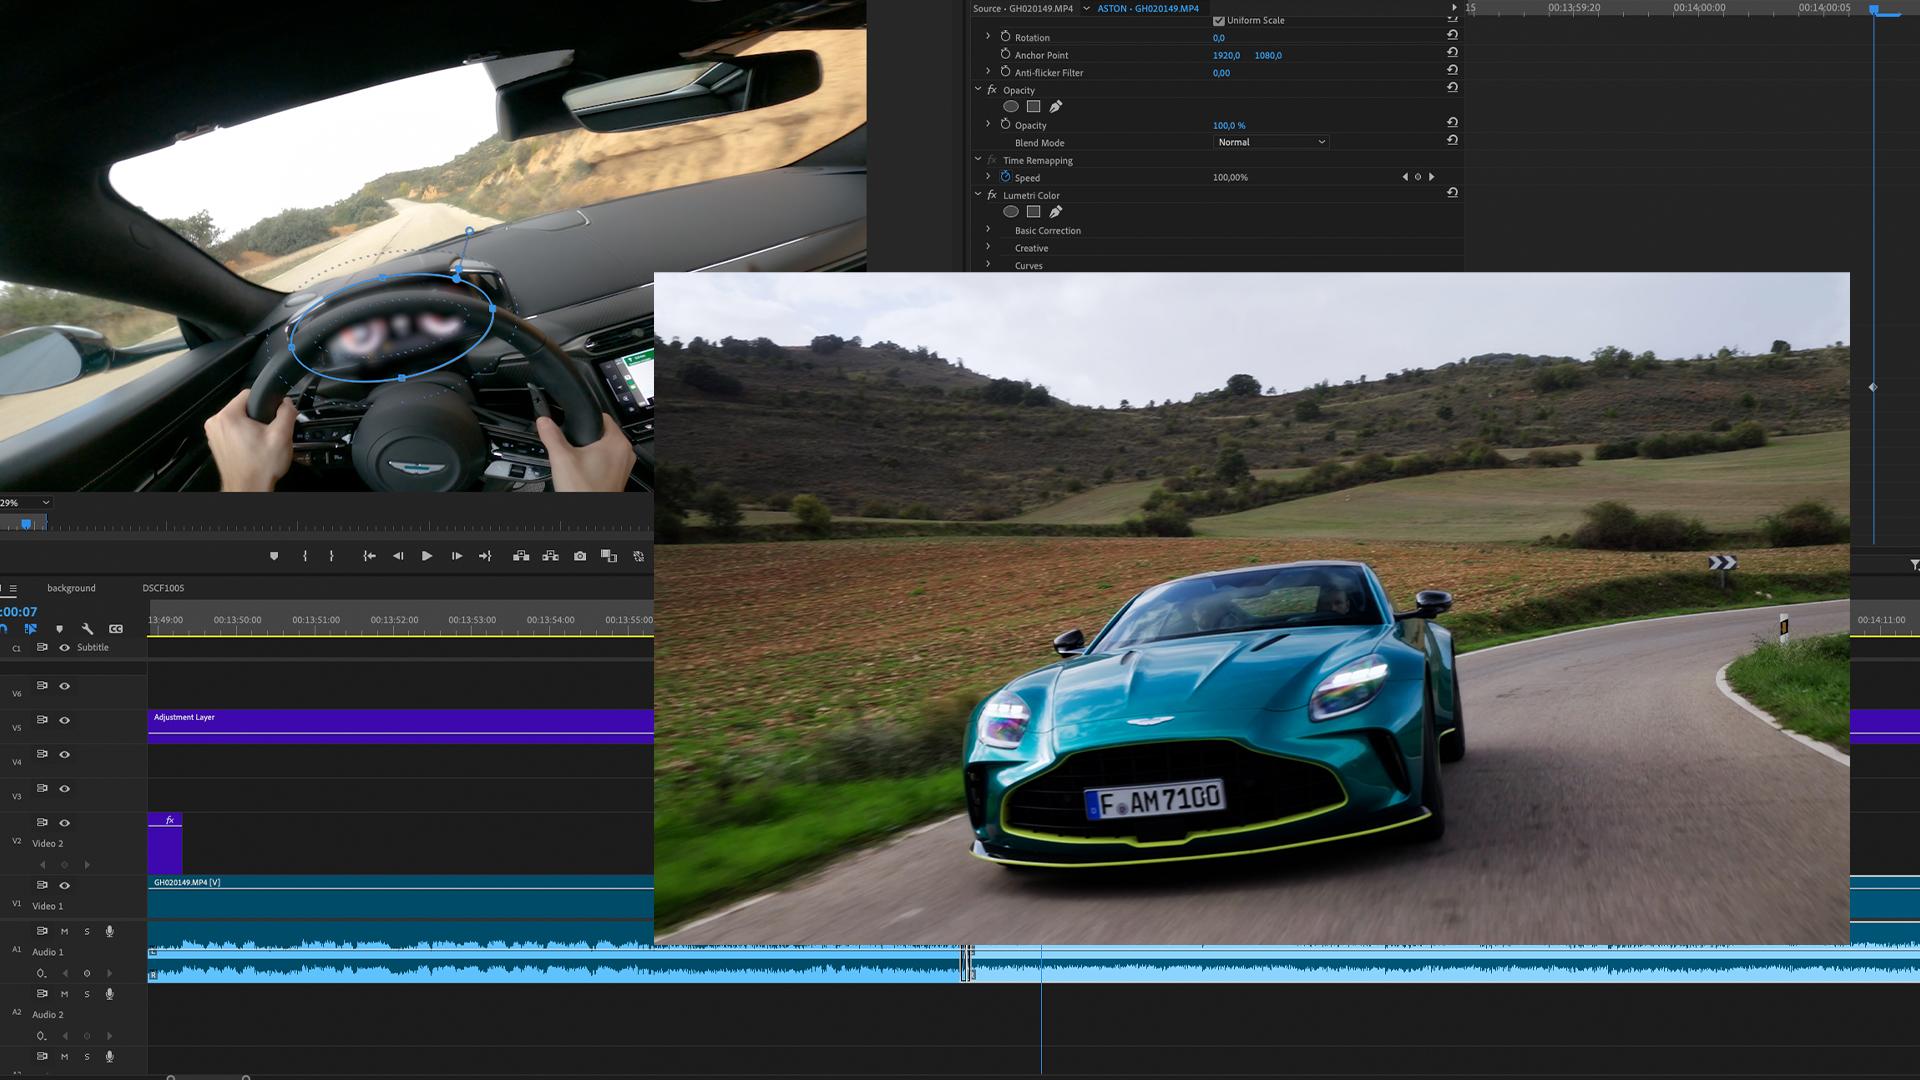Create ellipse mask under Lumetri Color
The width and height of the screenshot is (1920, 1080).
1011,212
